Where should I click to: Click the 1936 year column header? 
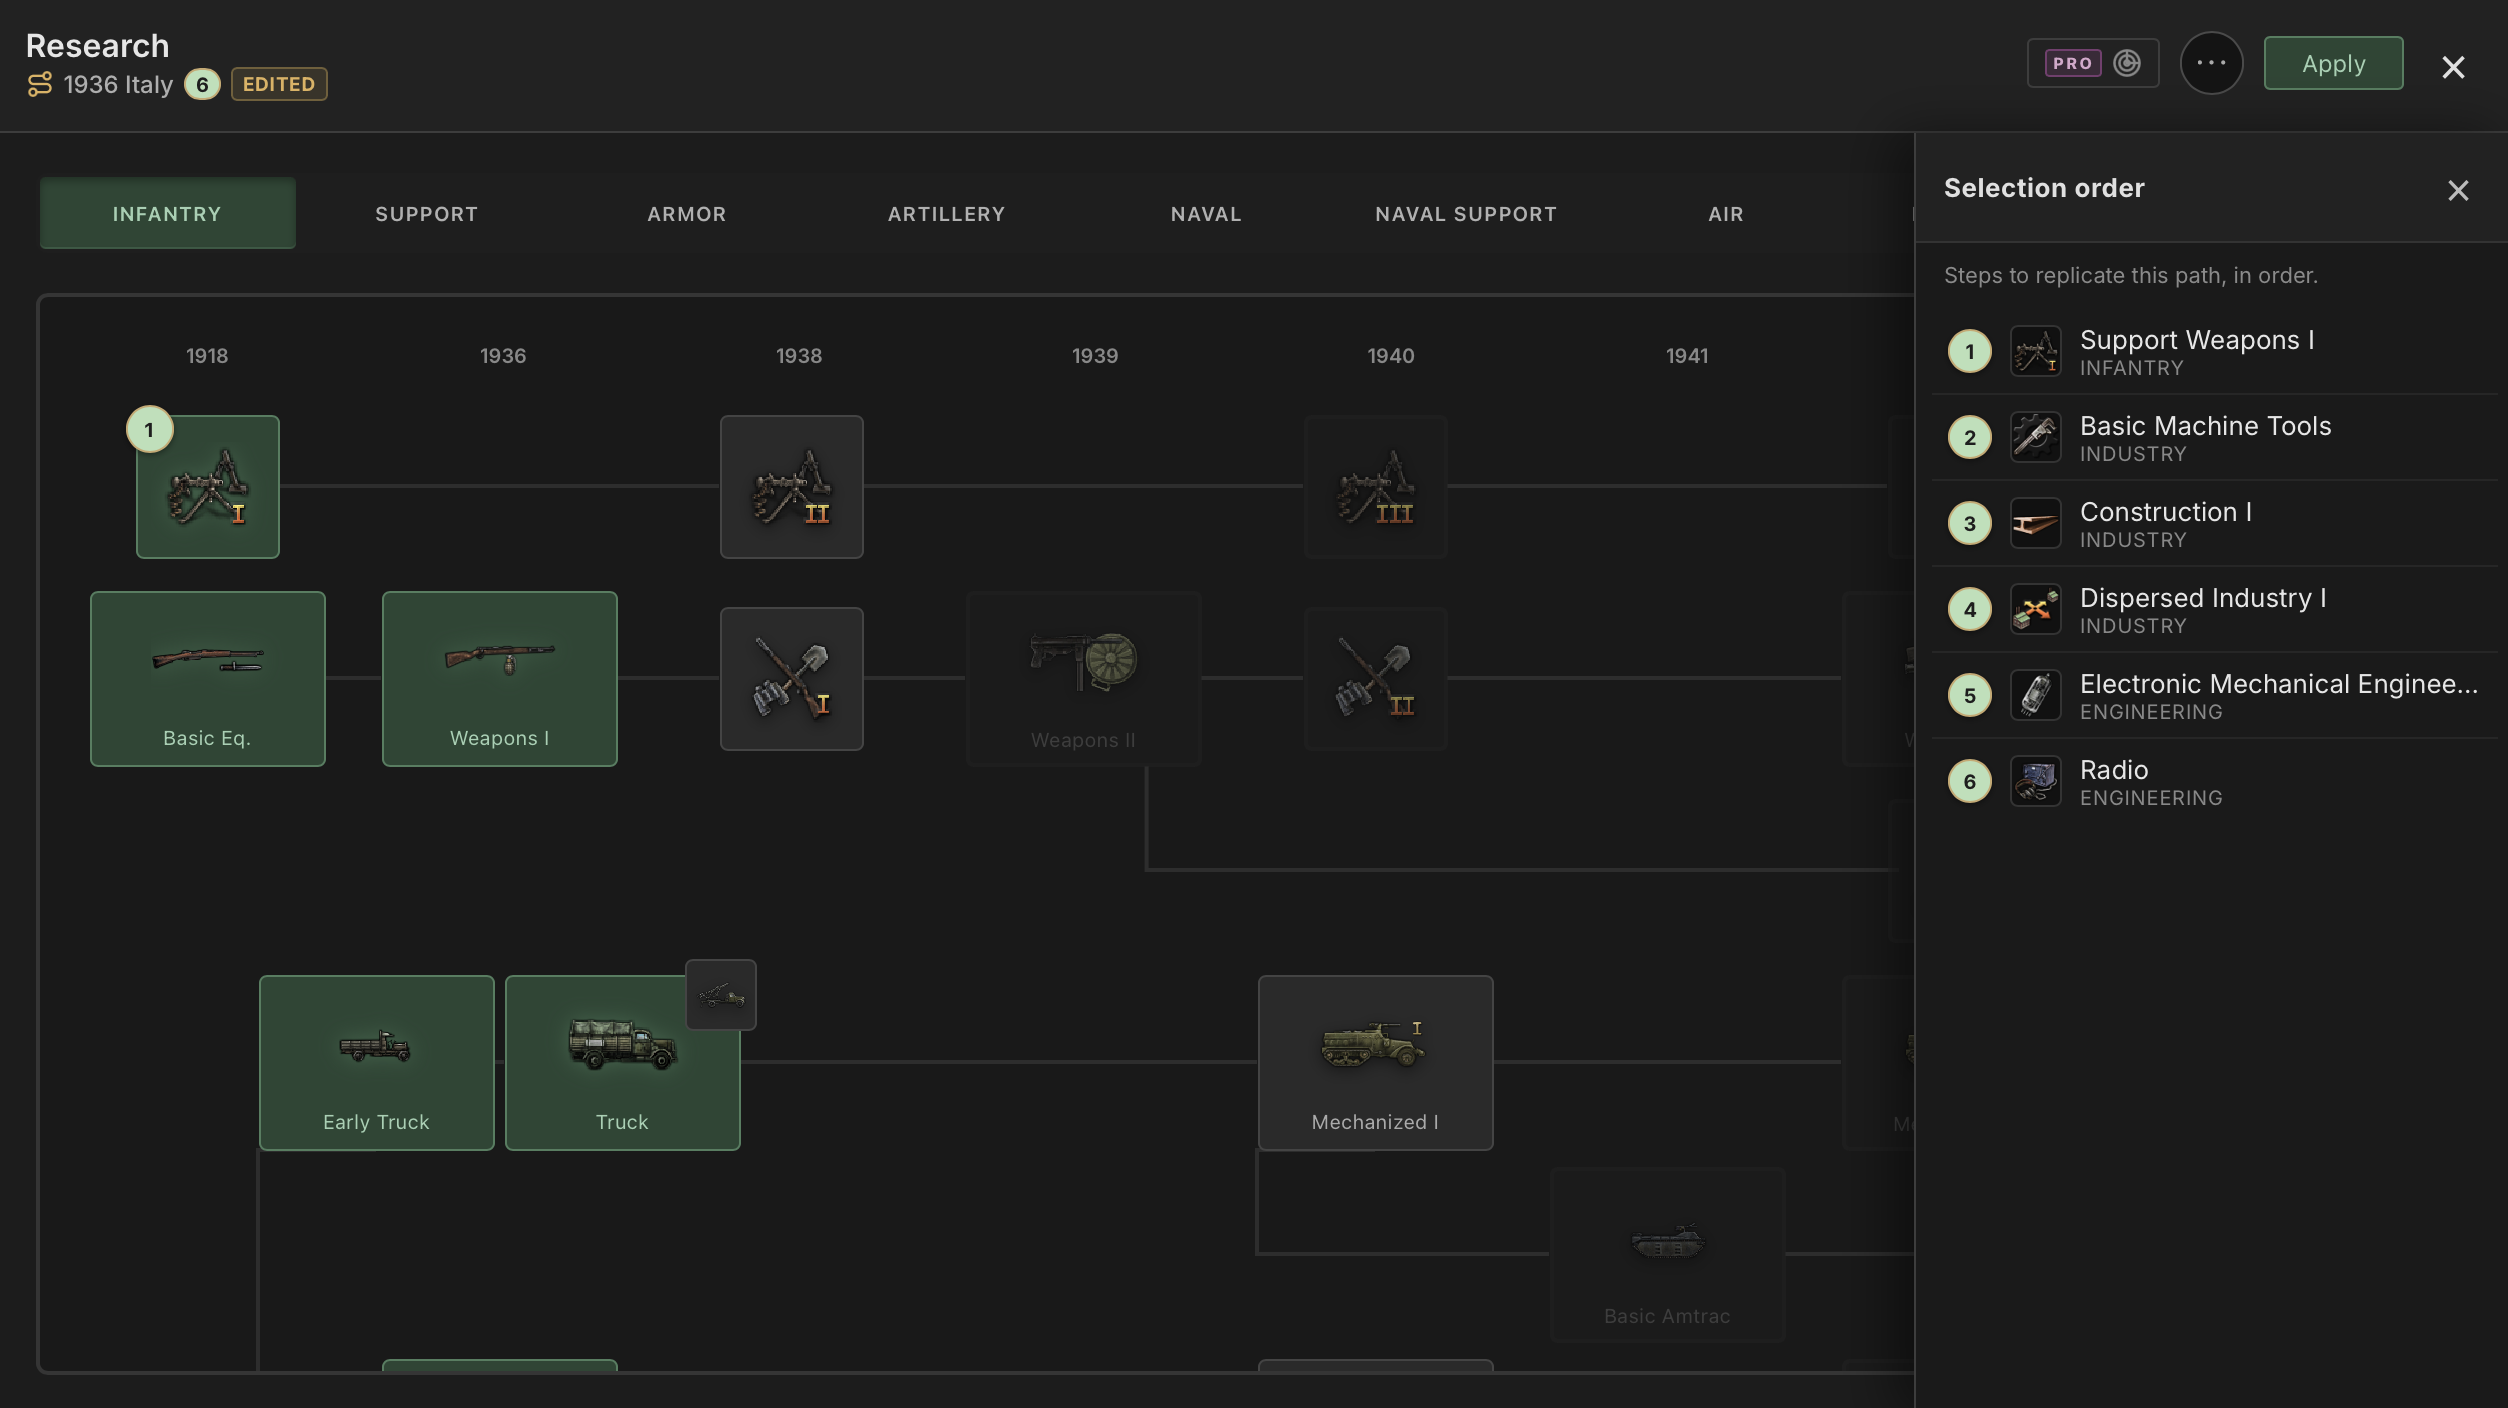coord(503,356)
